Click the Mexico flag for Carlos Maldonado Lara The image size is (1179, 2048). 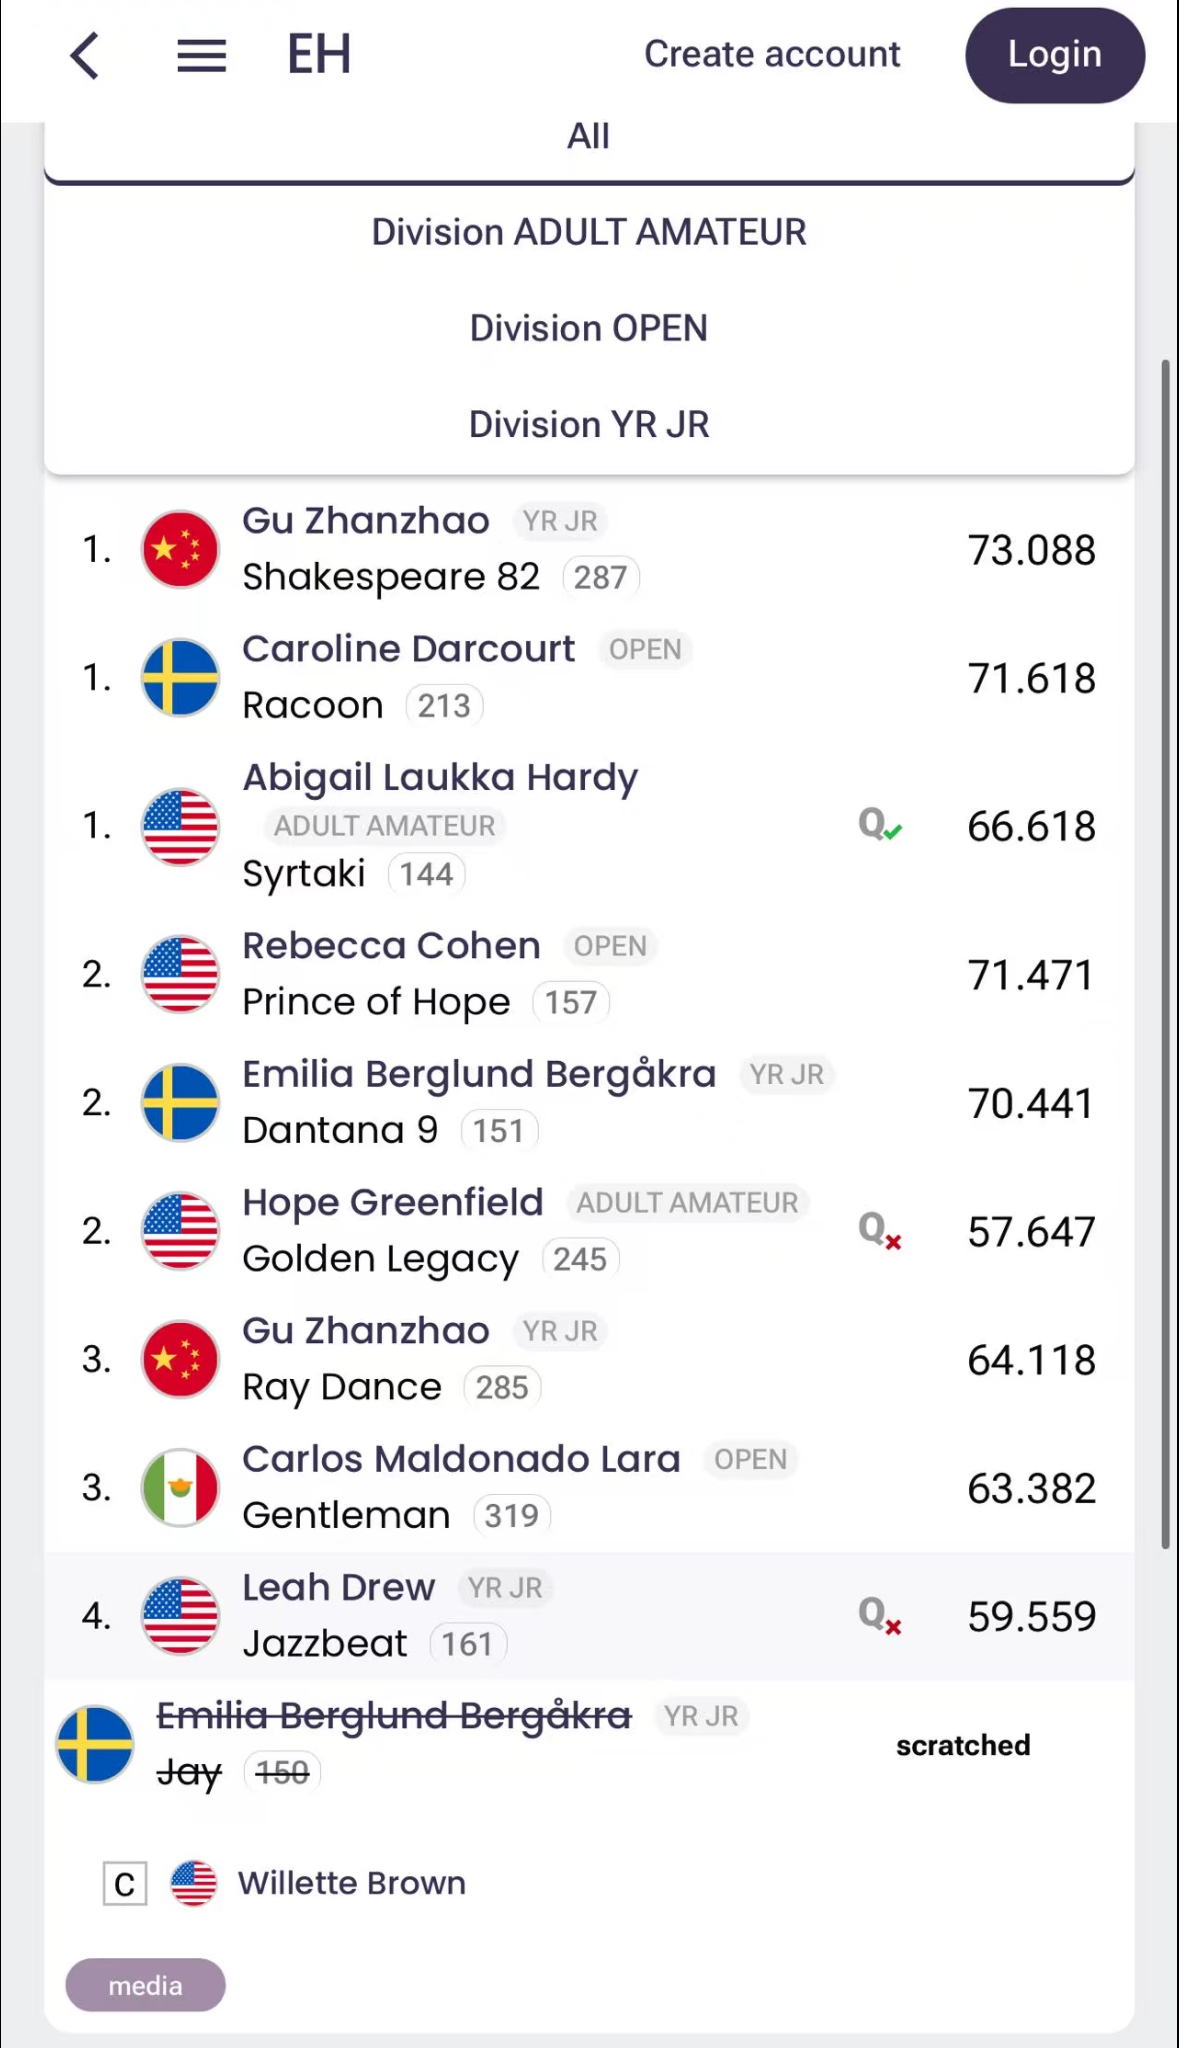point(180,1487)
